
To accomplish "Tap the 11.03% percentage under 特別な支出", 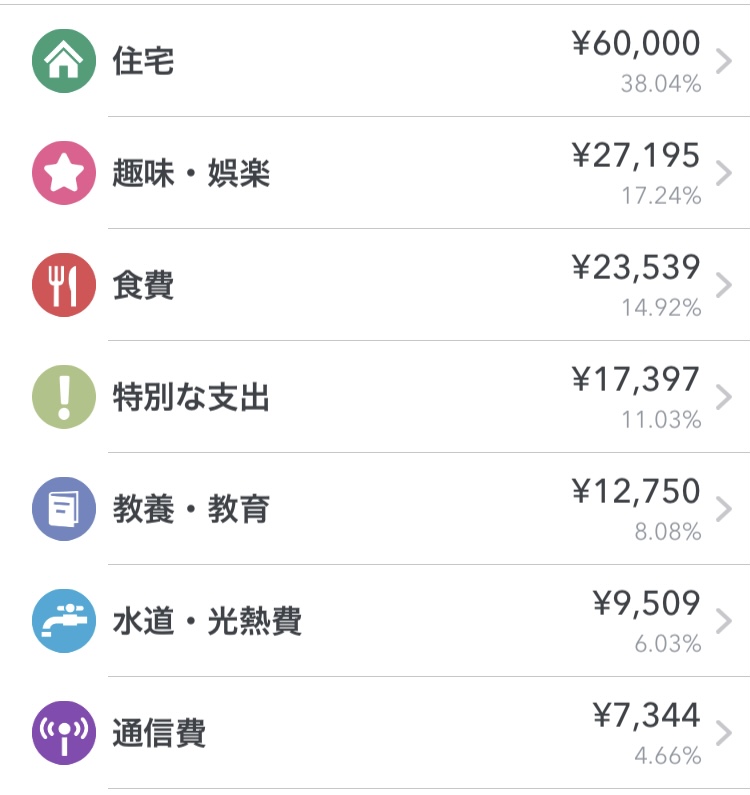I will 661,420.
